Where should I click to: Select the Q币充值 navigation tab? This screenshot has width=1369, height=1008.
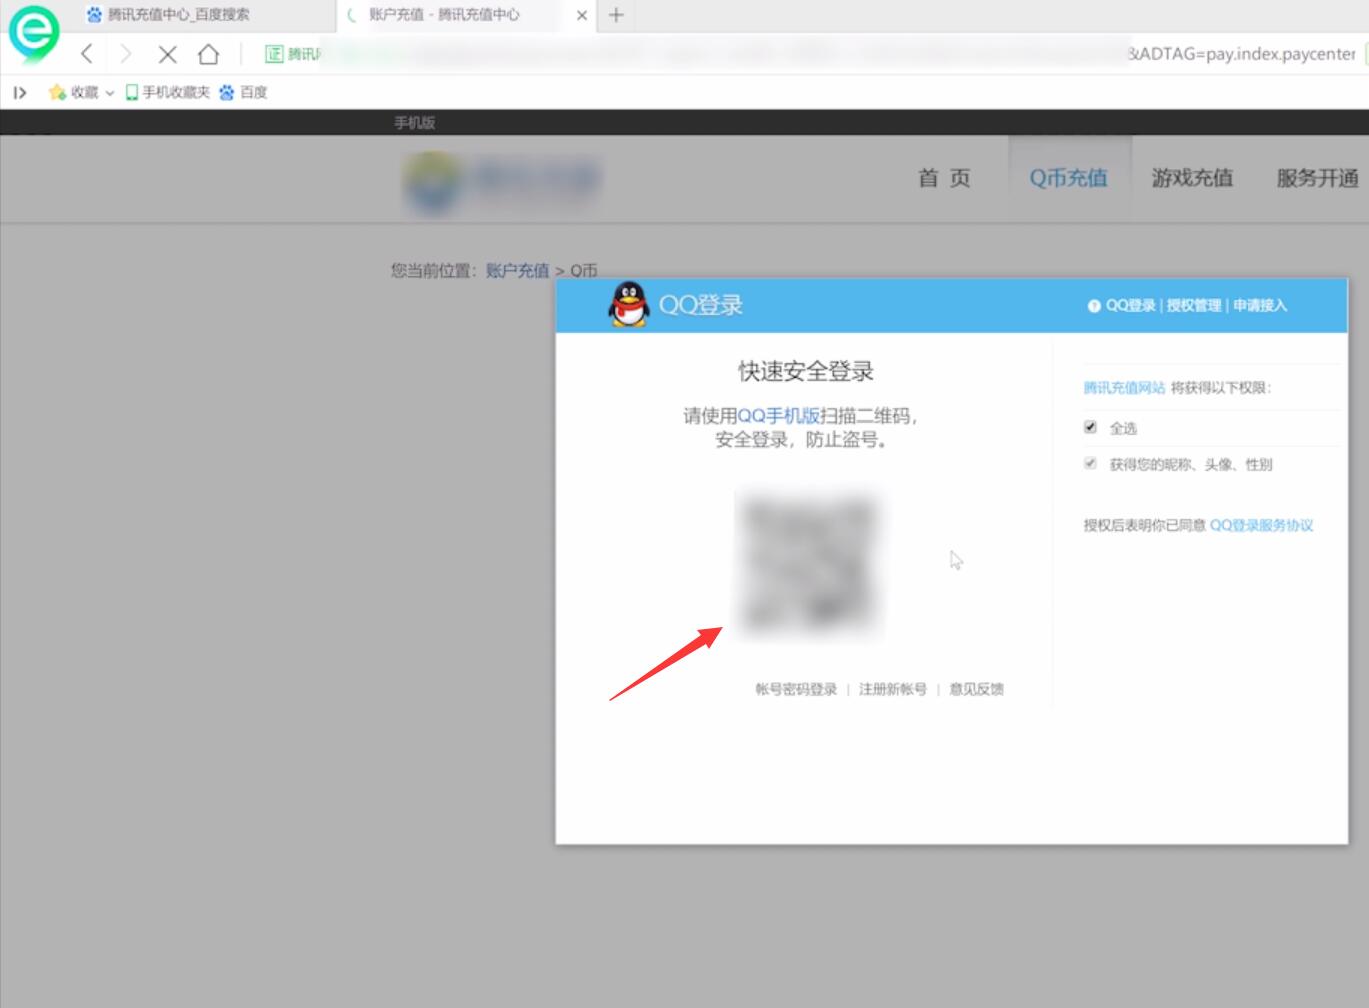point(1068,178)
